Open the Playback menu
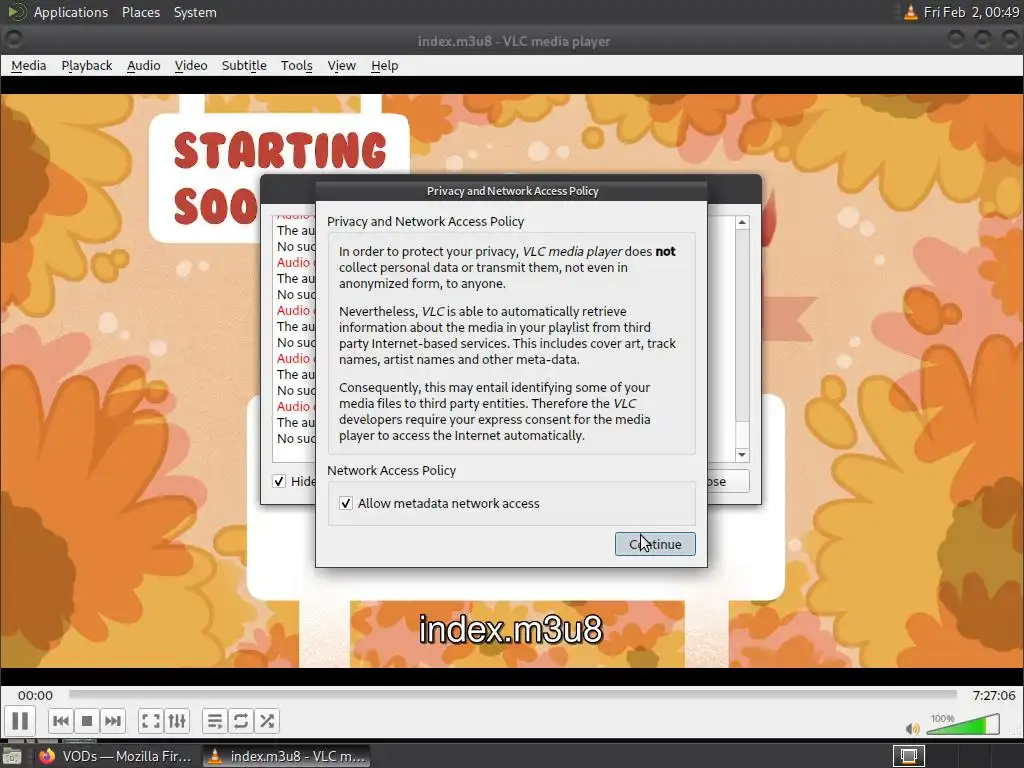The image size is (1024, 768). [87, 65]
